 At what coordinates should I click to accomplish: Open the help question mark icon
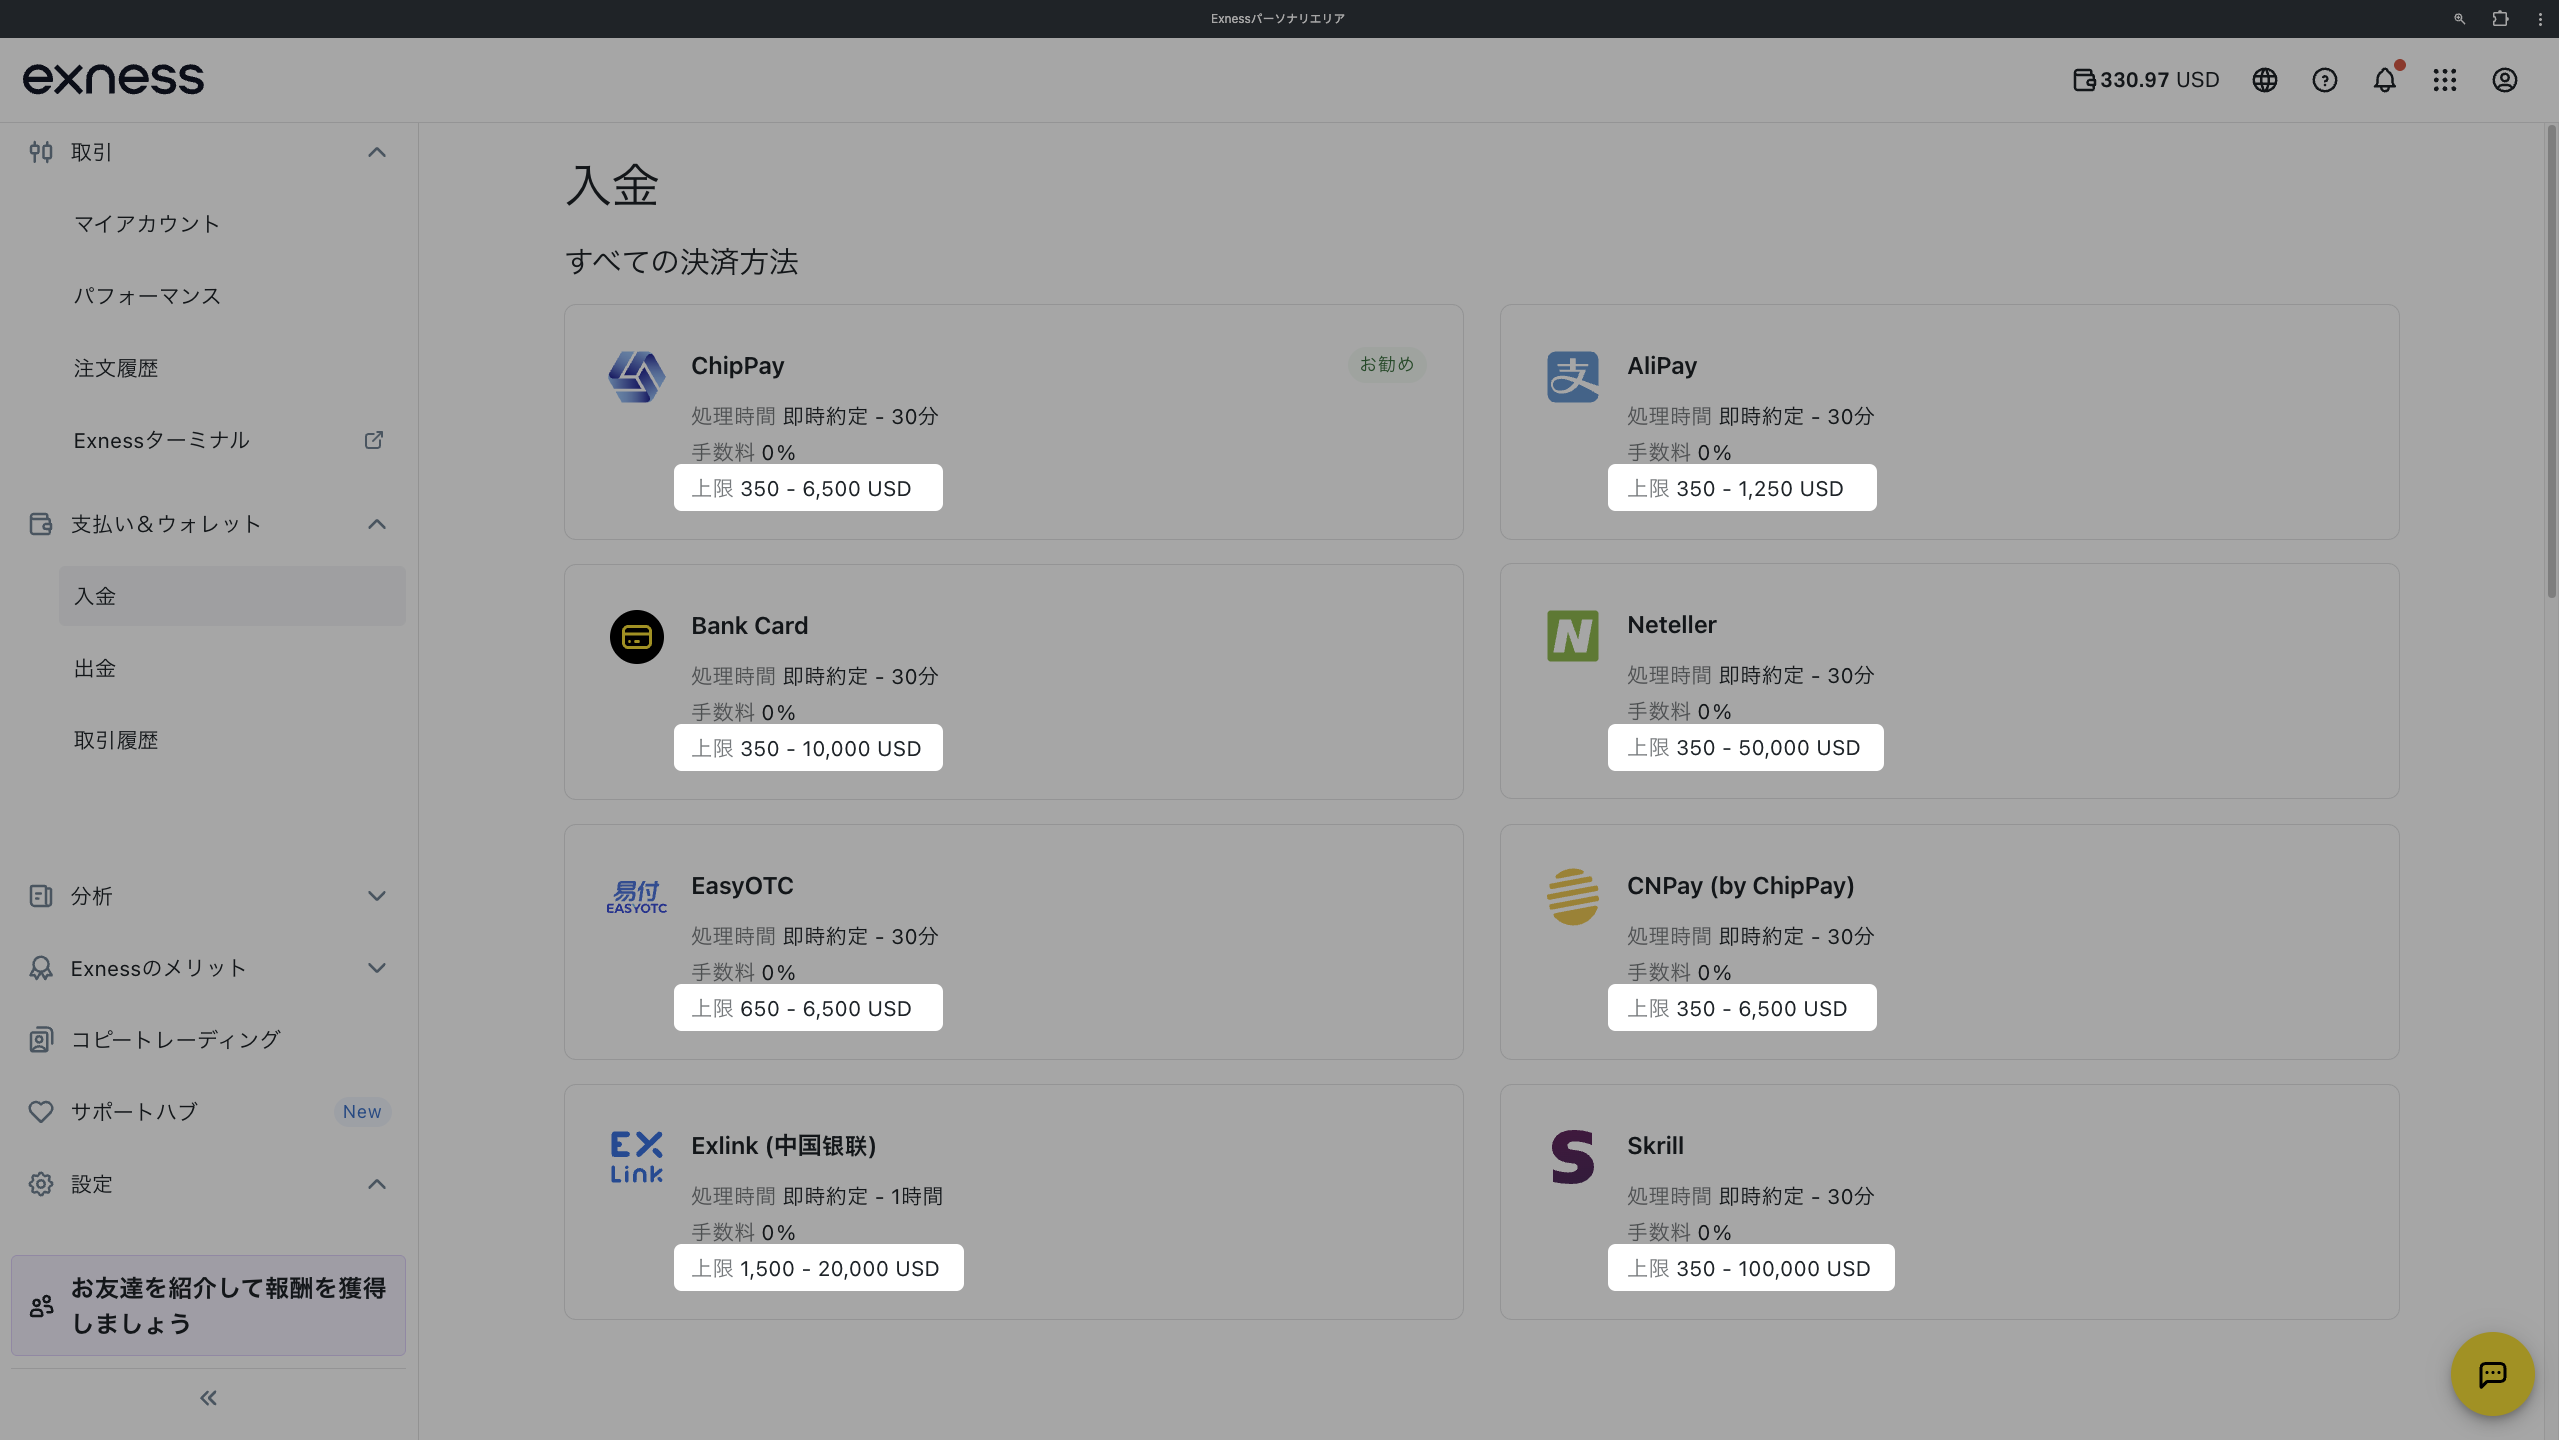2325,80
